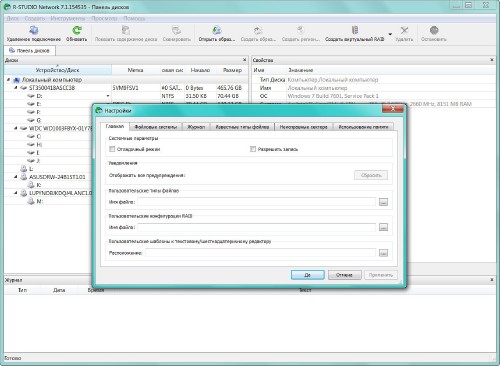Select drive D: partition in the tree

39,96
